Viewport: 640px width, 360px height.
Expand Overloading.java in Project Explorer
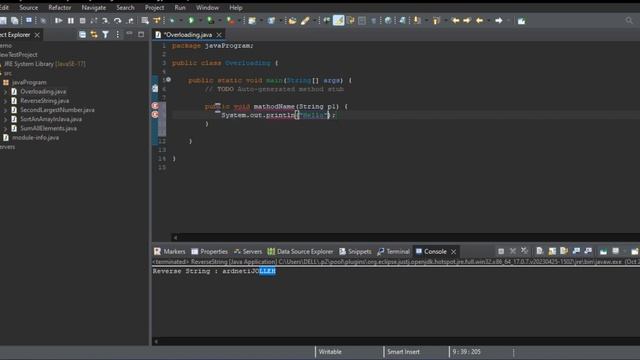(x=5, y=92)
